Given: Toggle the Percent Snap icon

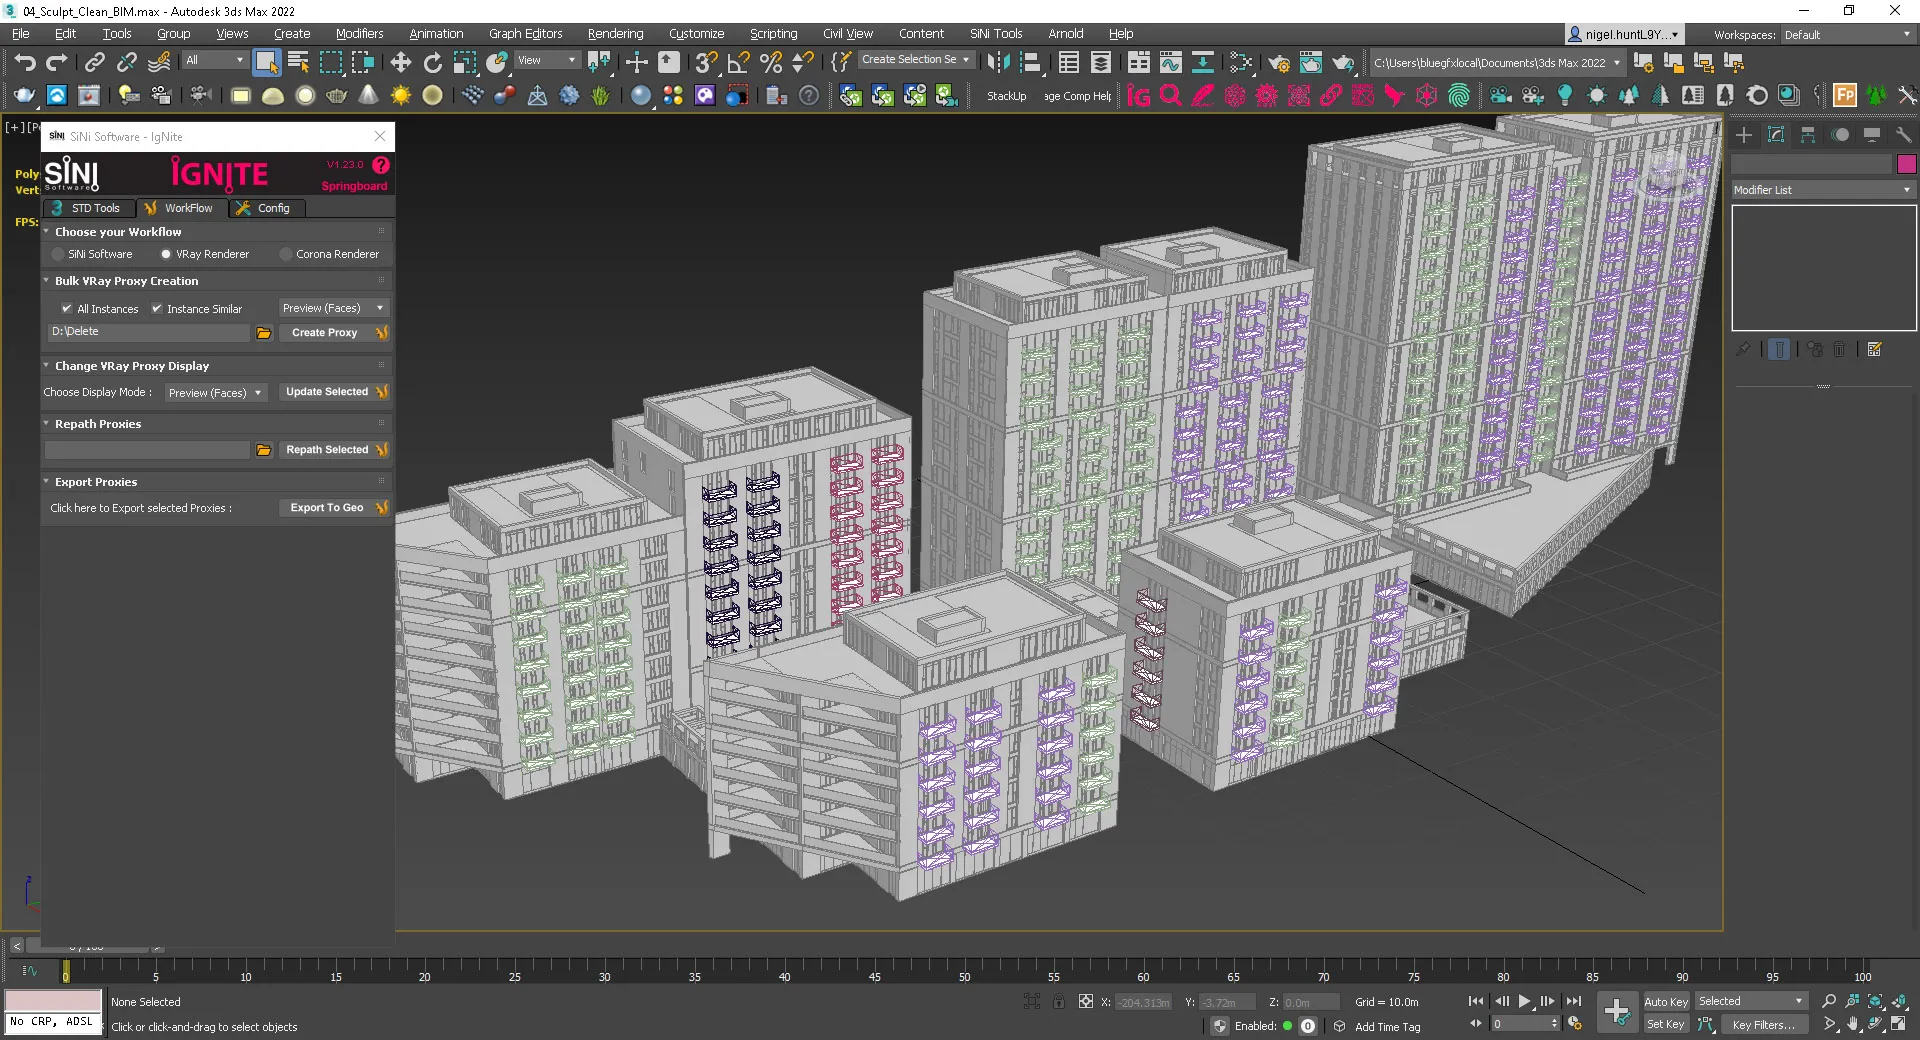Looking at the screenshot, I should [770, 63].
